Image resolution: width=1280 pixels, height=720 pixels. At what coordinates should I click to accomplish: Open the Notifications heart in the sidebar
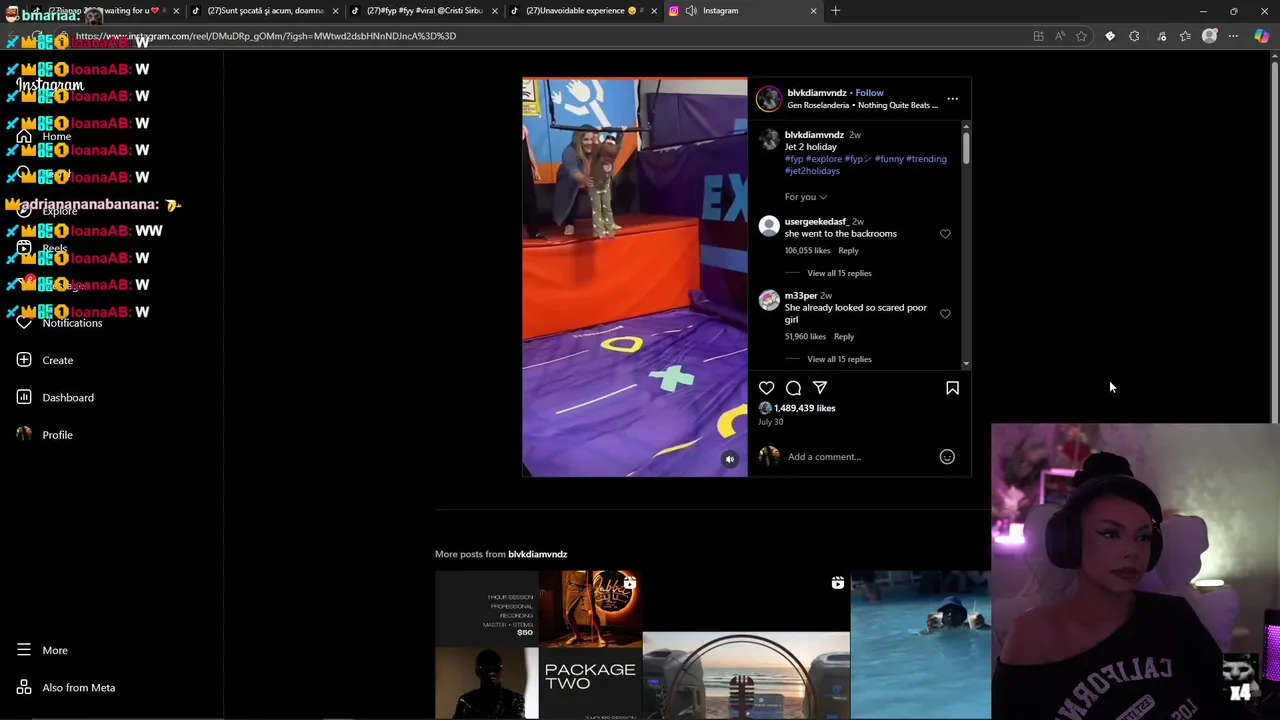24,323
